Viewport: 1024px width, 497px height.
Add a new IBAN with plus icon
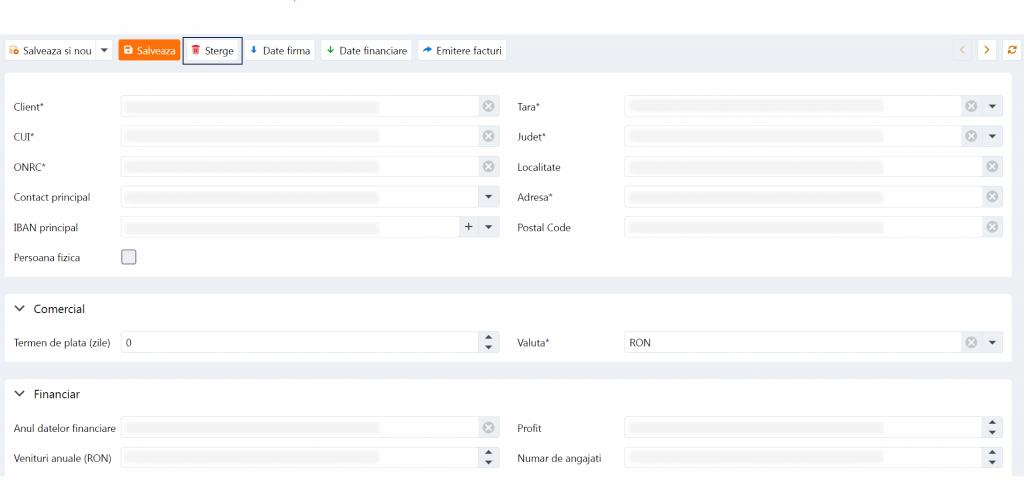point(468,227)
